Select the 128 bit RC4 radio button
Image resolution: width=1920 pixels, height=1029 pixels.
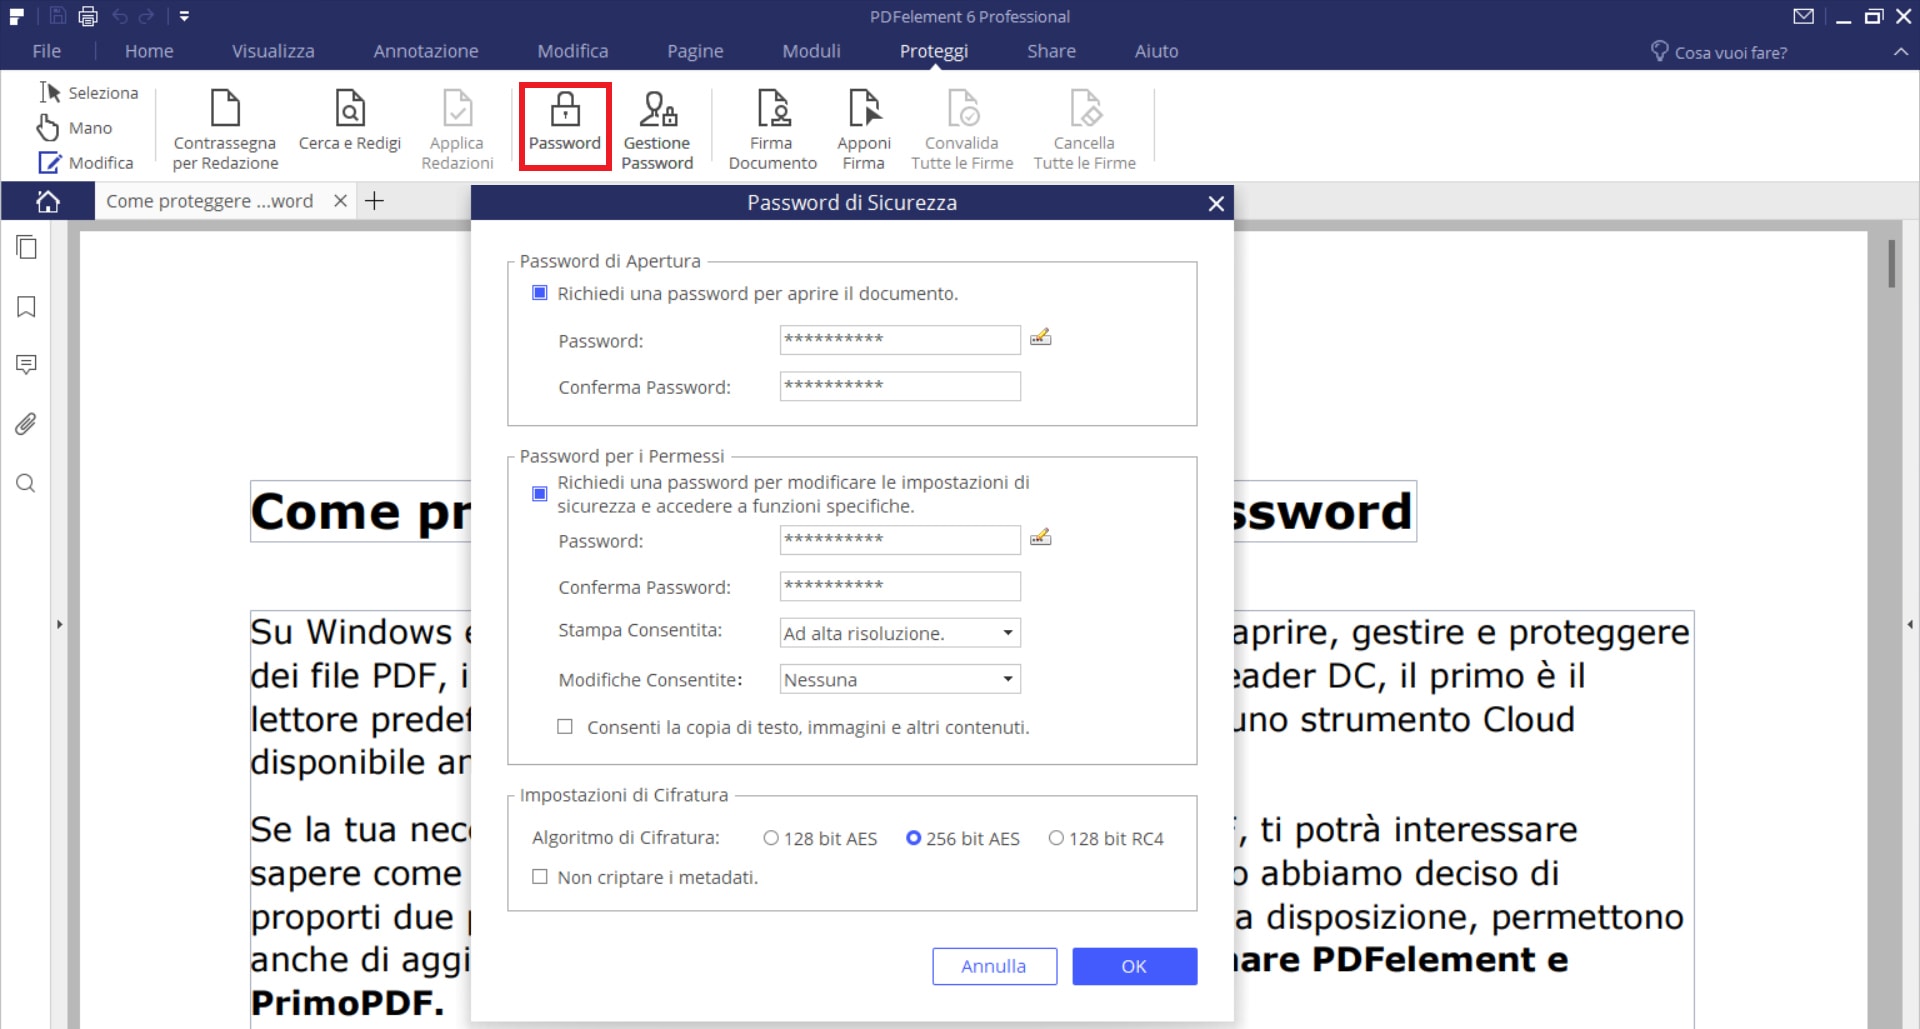1055,838
